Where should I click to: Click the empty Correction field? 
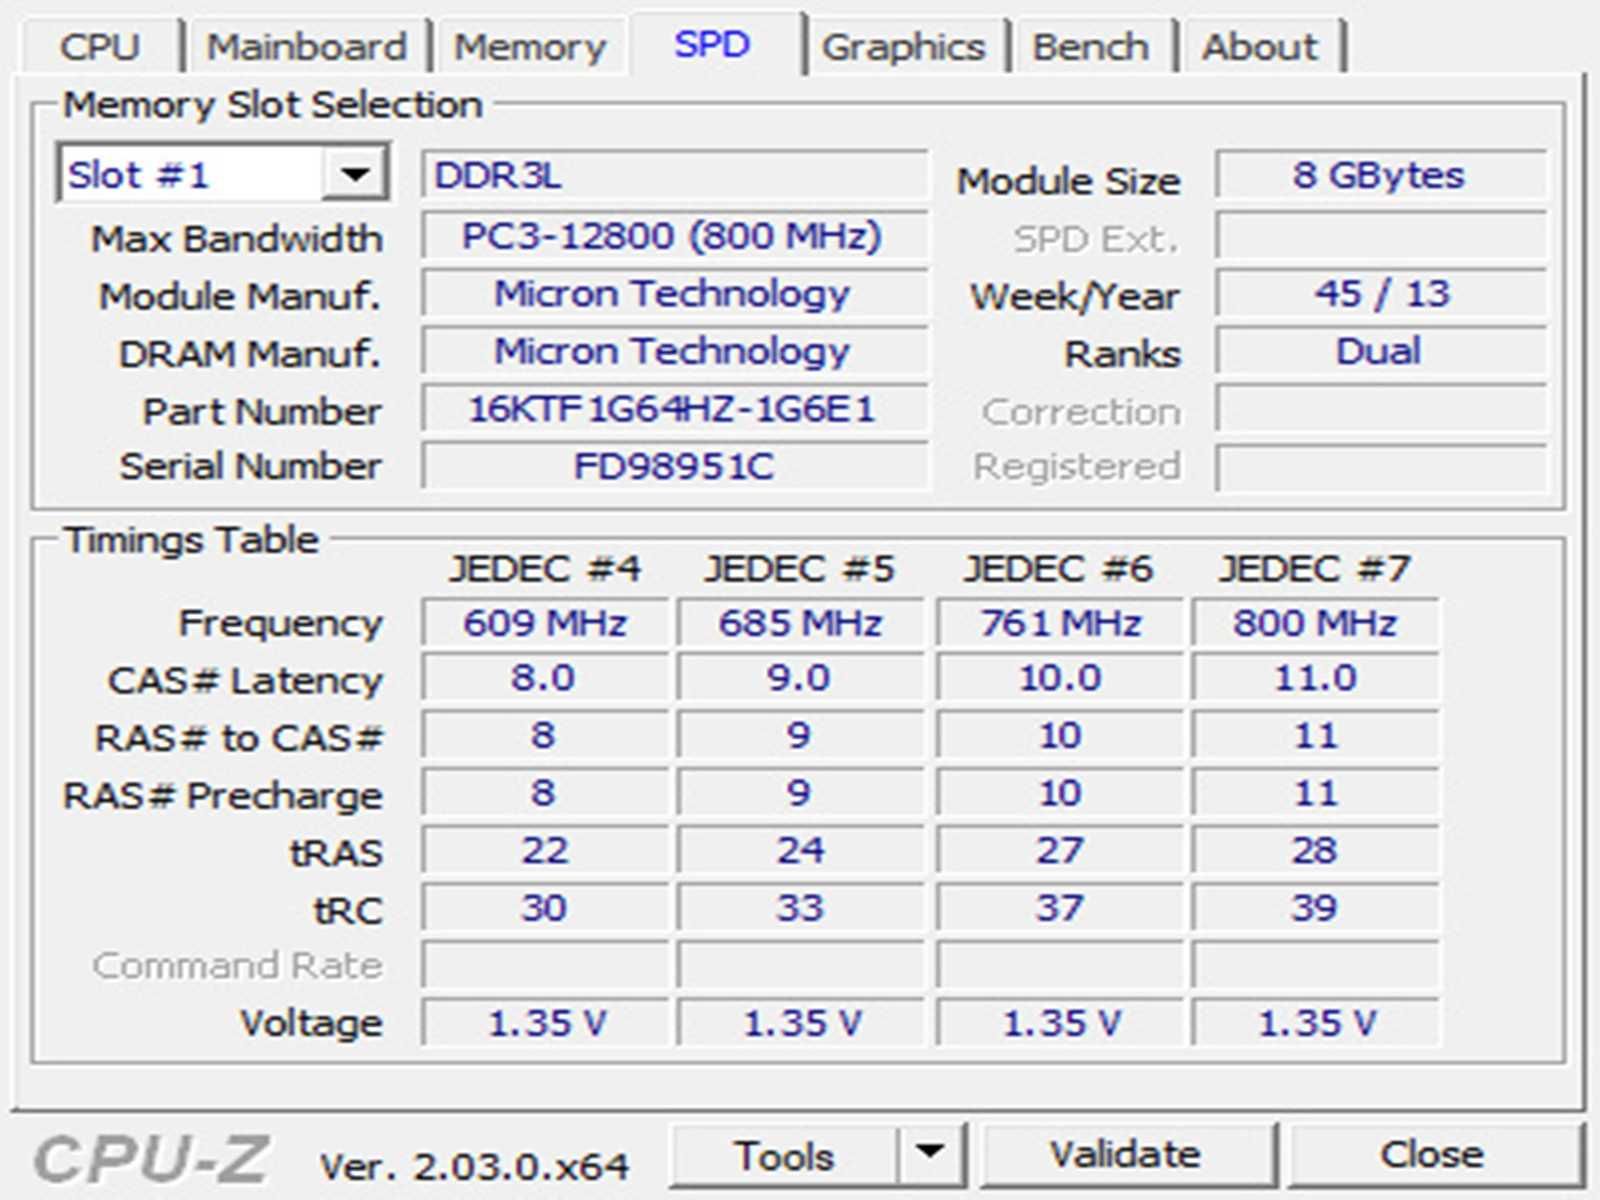(x=1381, y=410)
